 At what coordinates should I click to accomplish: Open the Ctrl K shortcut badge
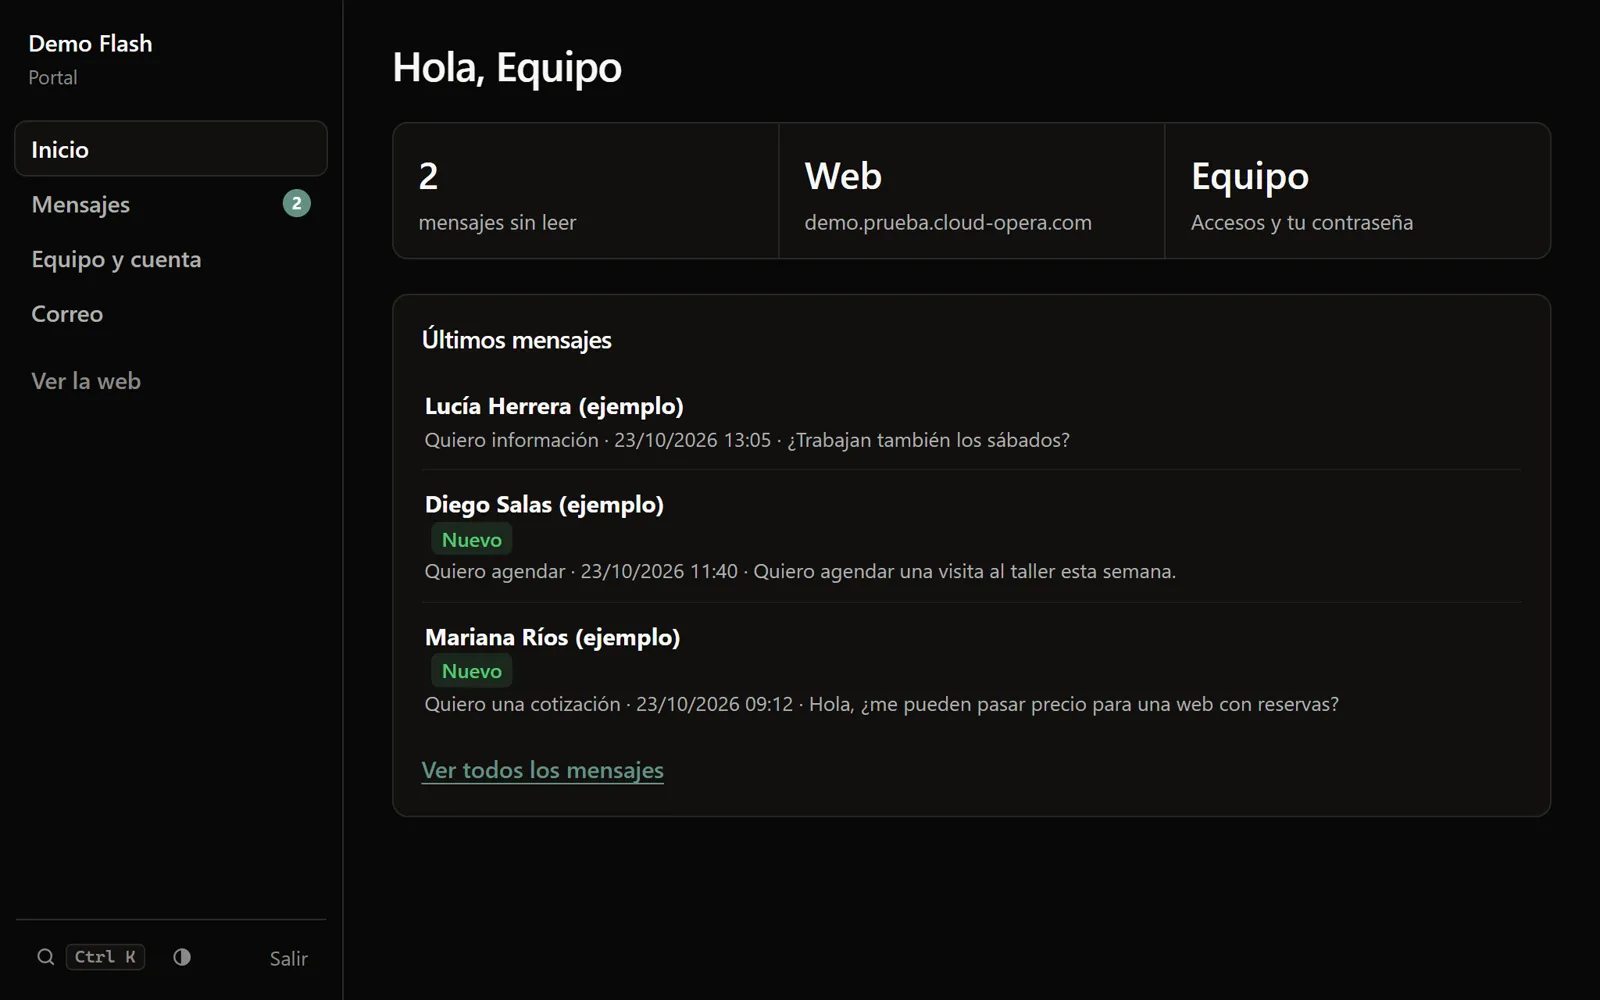point(105,957)
